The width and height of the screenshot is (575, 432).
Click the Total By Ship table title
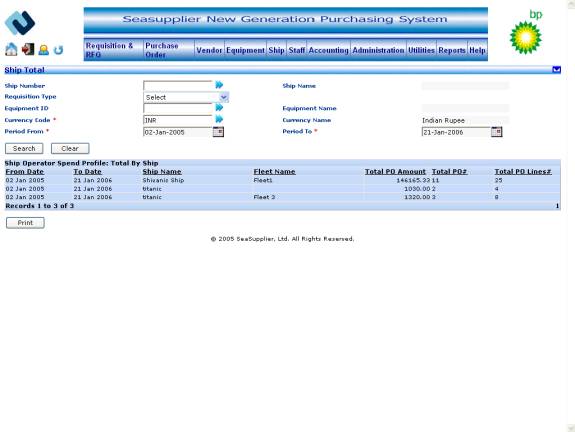coord(81,163)
